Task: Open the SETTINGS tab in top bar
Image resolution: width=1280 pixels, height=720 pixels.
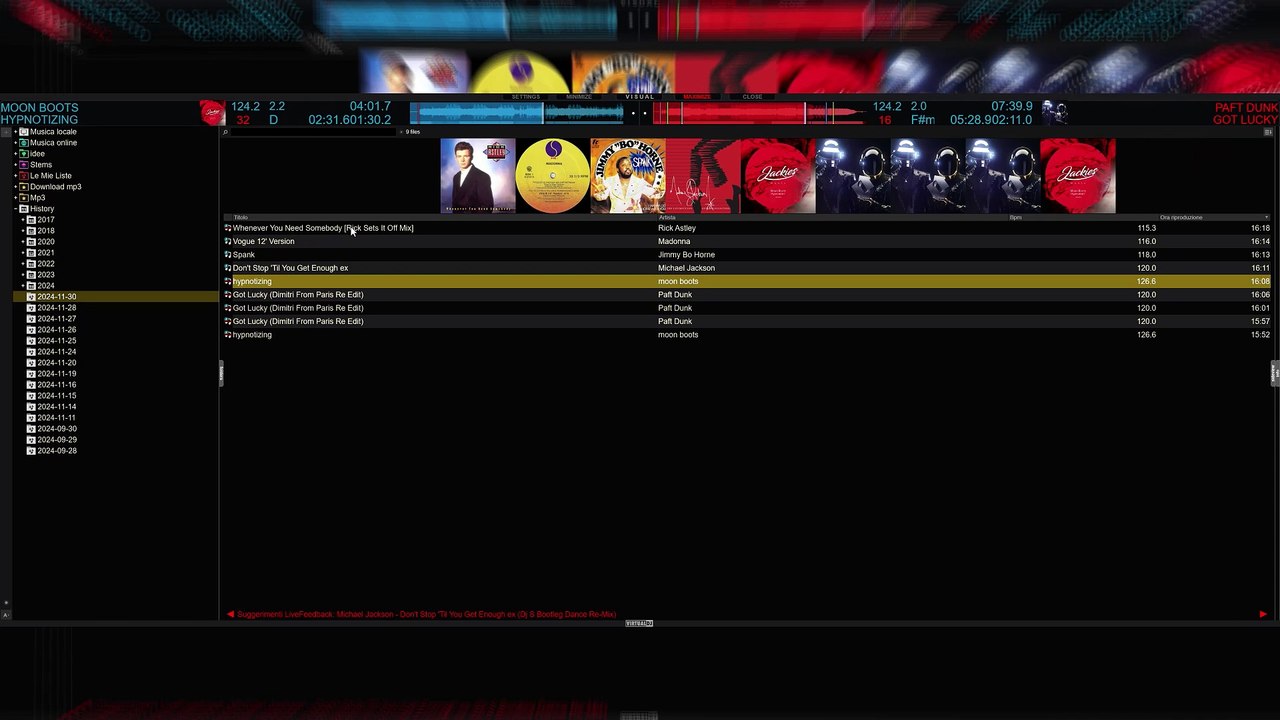Action: tap(526, 97)
